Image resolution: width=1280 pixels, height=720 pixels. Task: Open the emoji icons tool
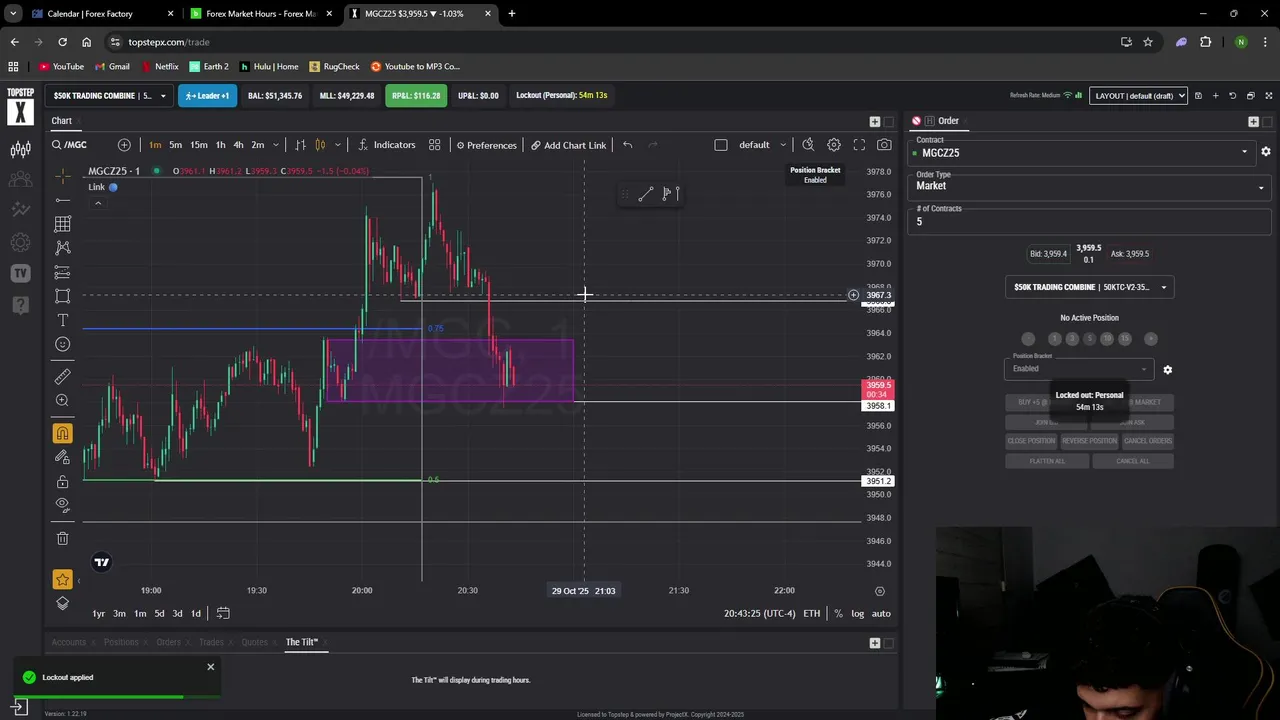pos(62,344)
